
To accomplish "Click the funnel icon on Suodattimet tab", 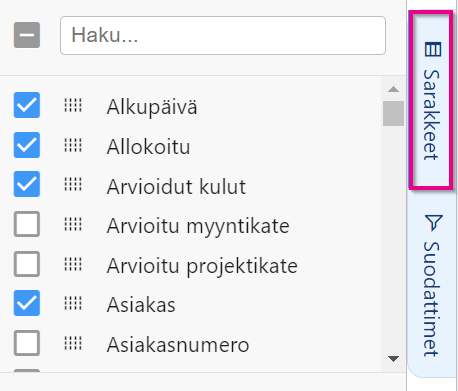I will (x=433, y=222).
